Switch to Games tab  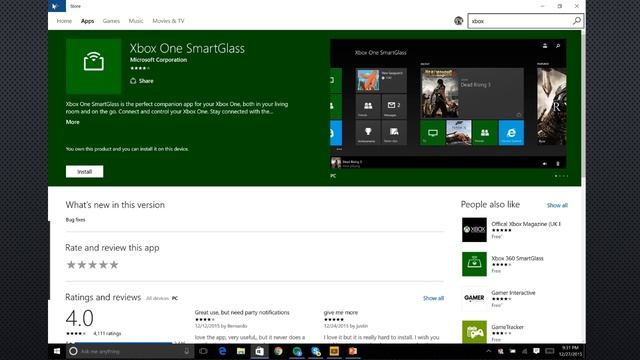[x=111, y=21]
